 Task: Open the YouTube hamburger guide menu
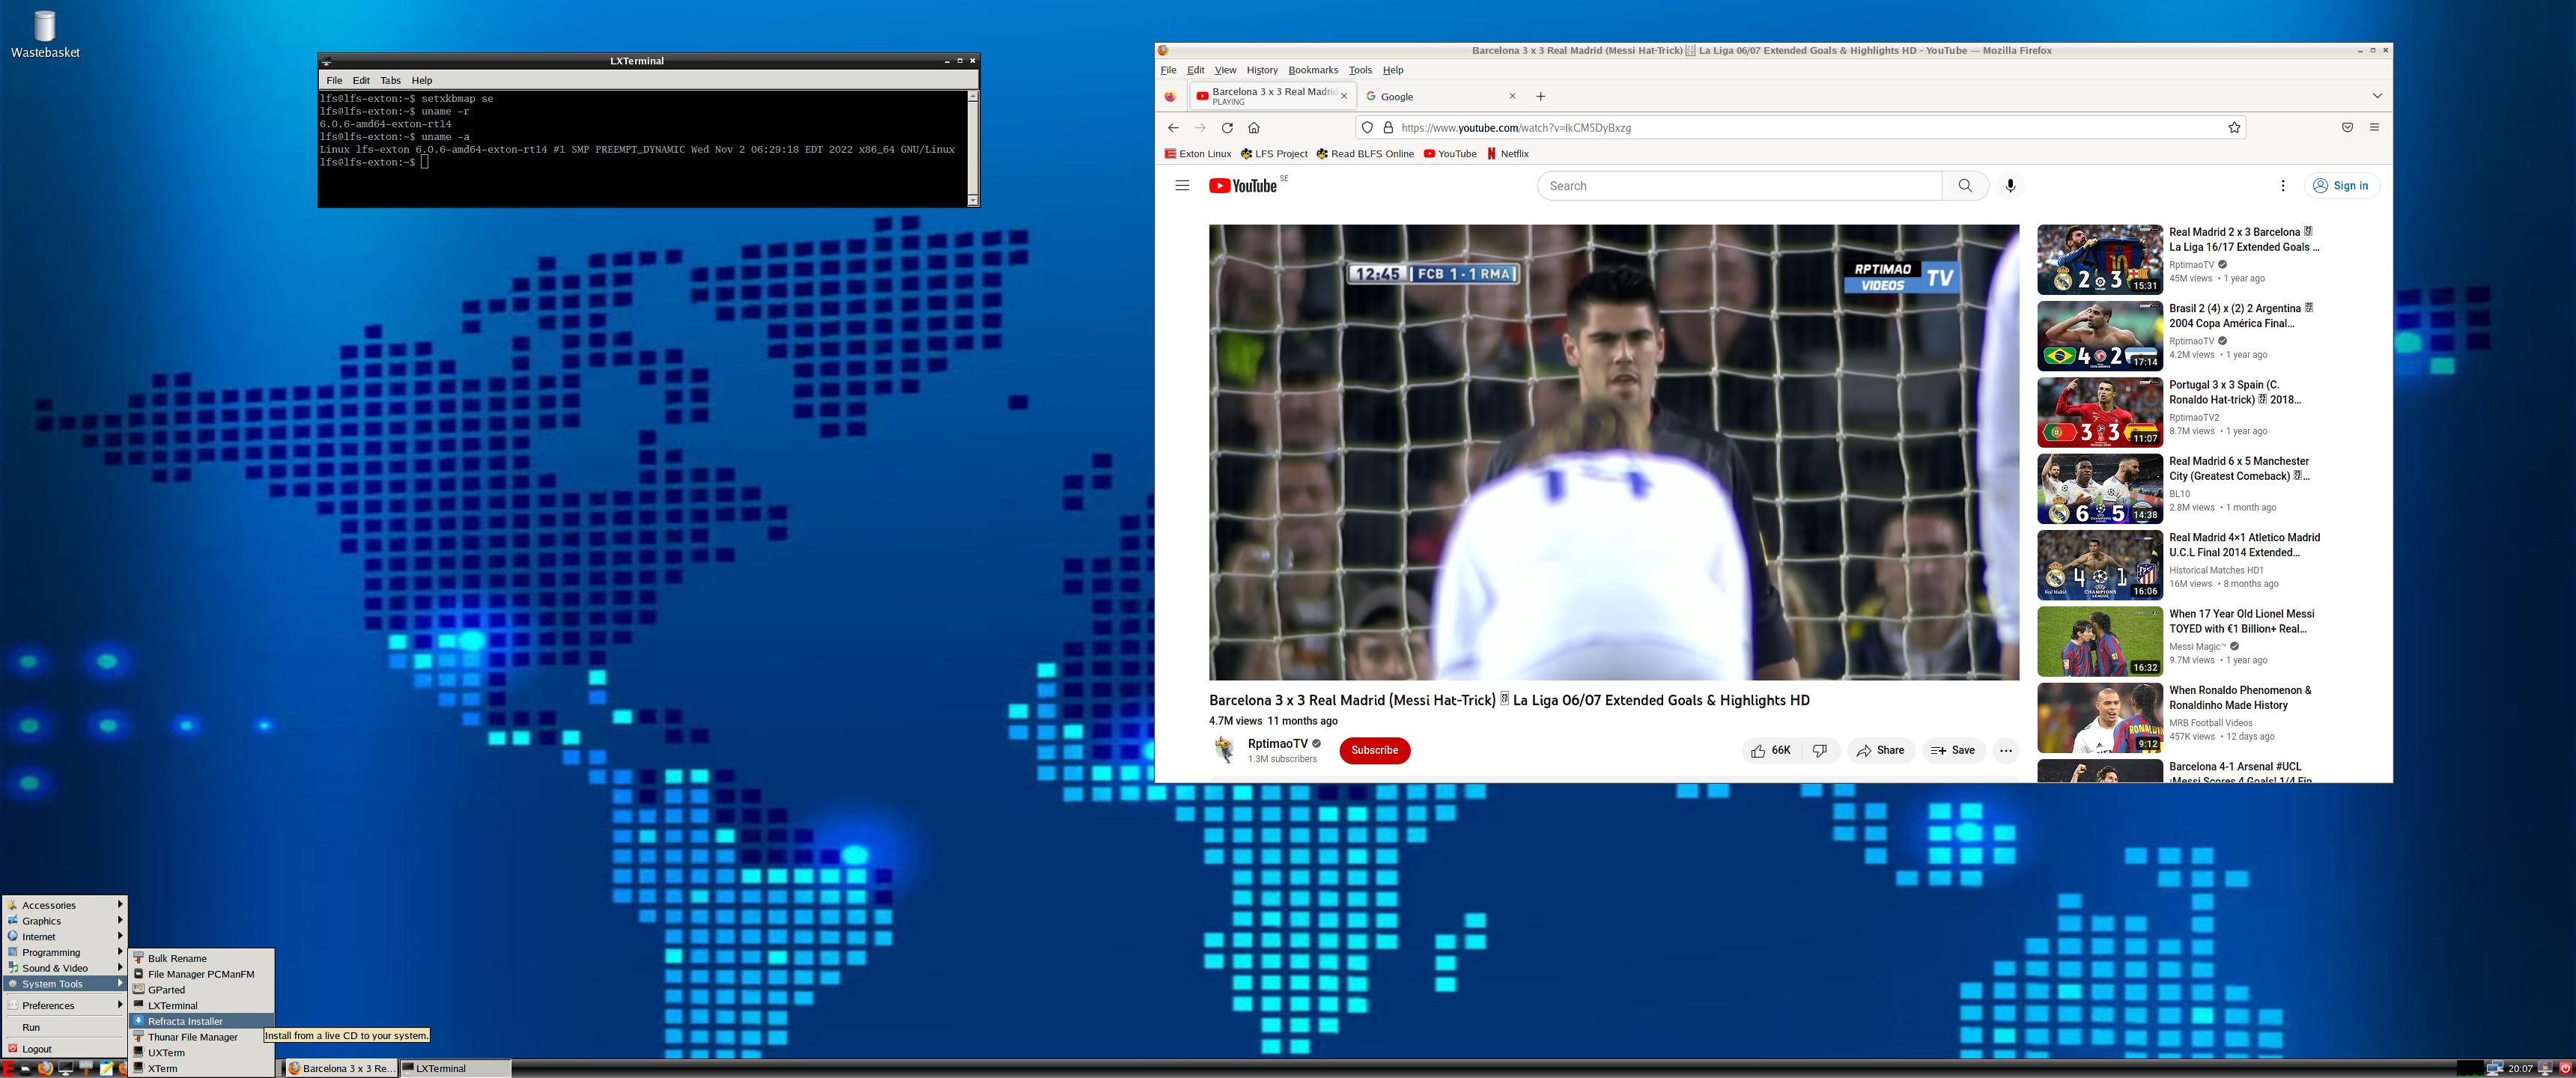tap(1182, 185)
